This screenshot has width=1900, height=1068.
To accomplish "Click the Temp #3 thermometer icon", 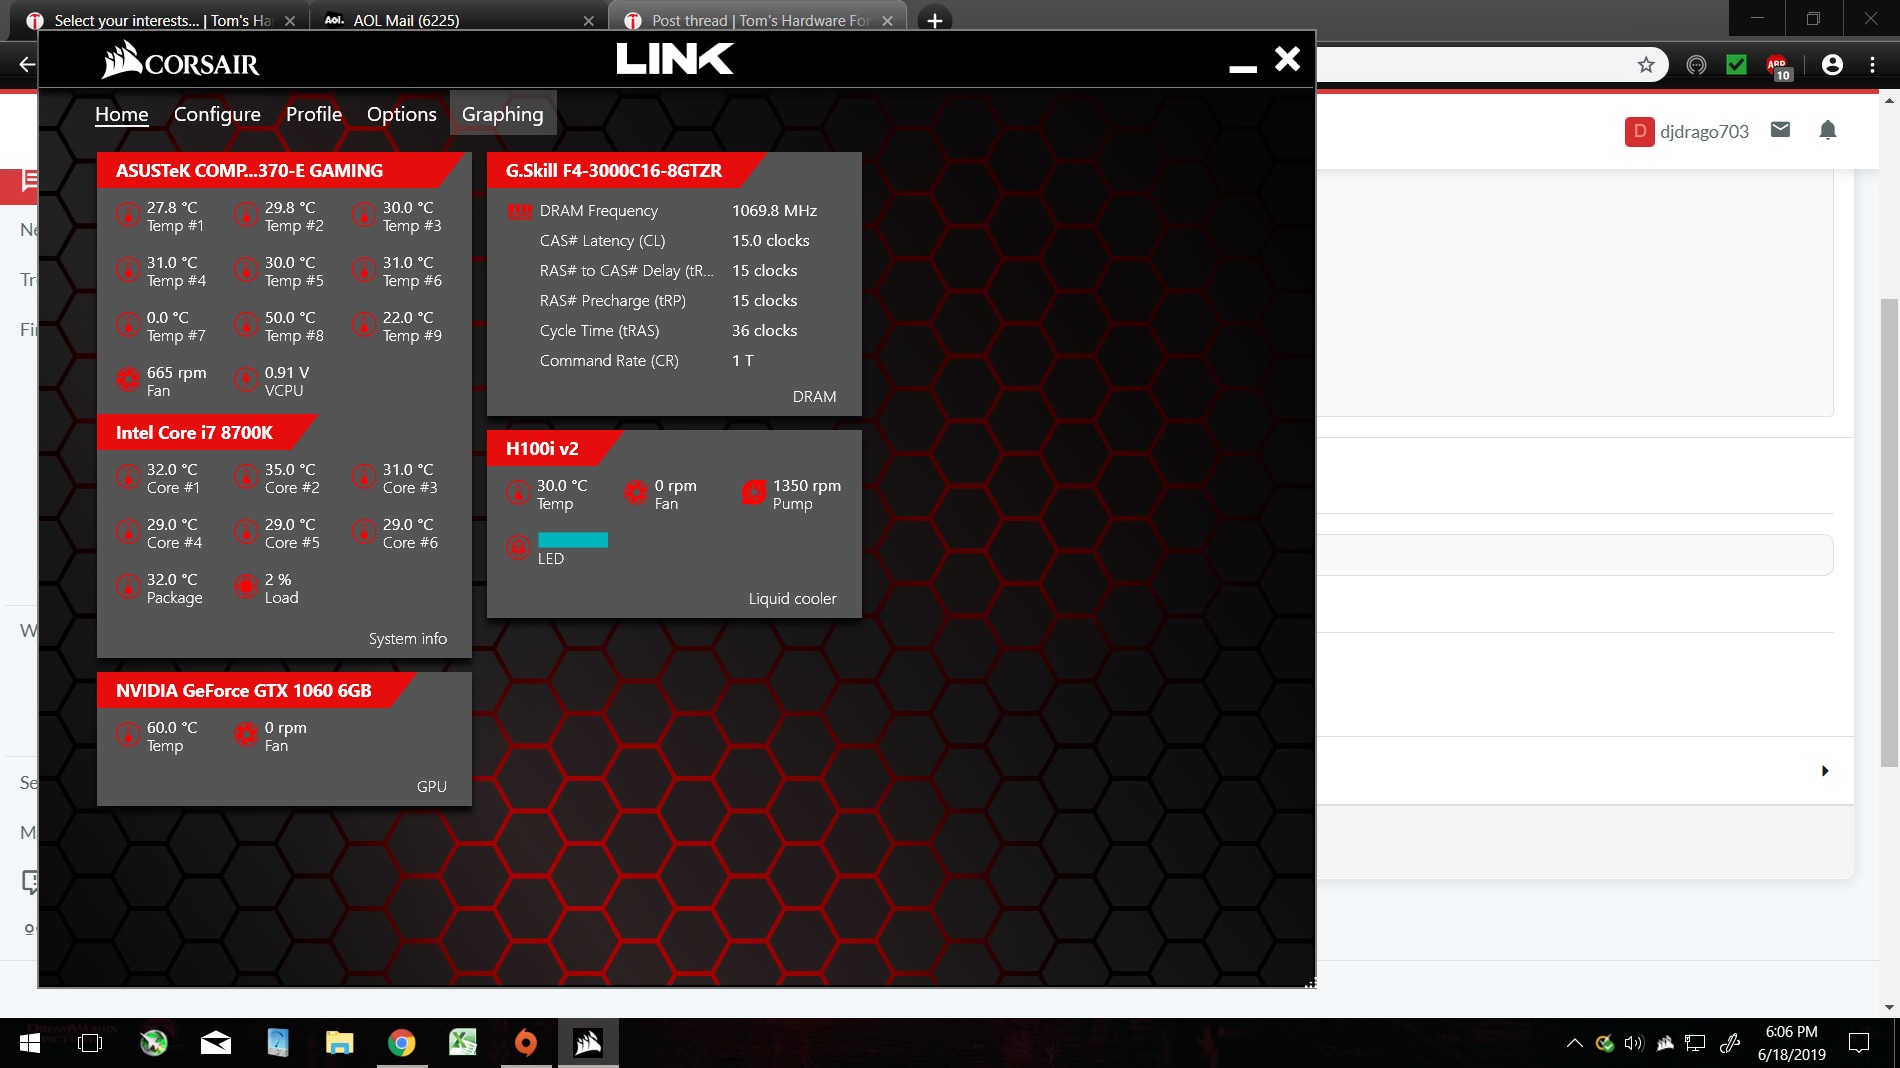I will coord(364,215).
